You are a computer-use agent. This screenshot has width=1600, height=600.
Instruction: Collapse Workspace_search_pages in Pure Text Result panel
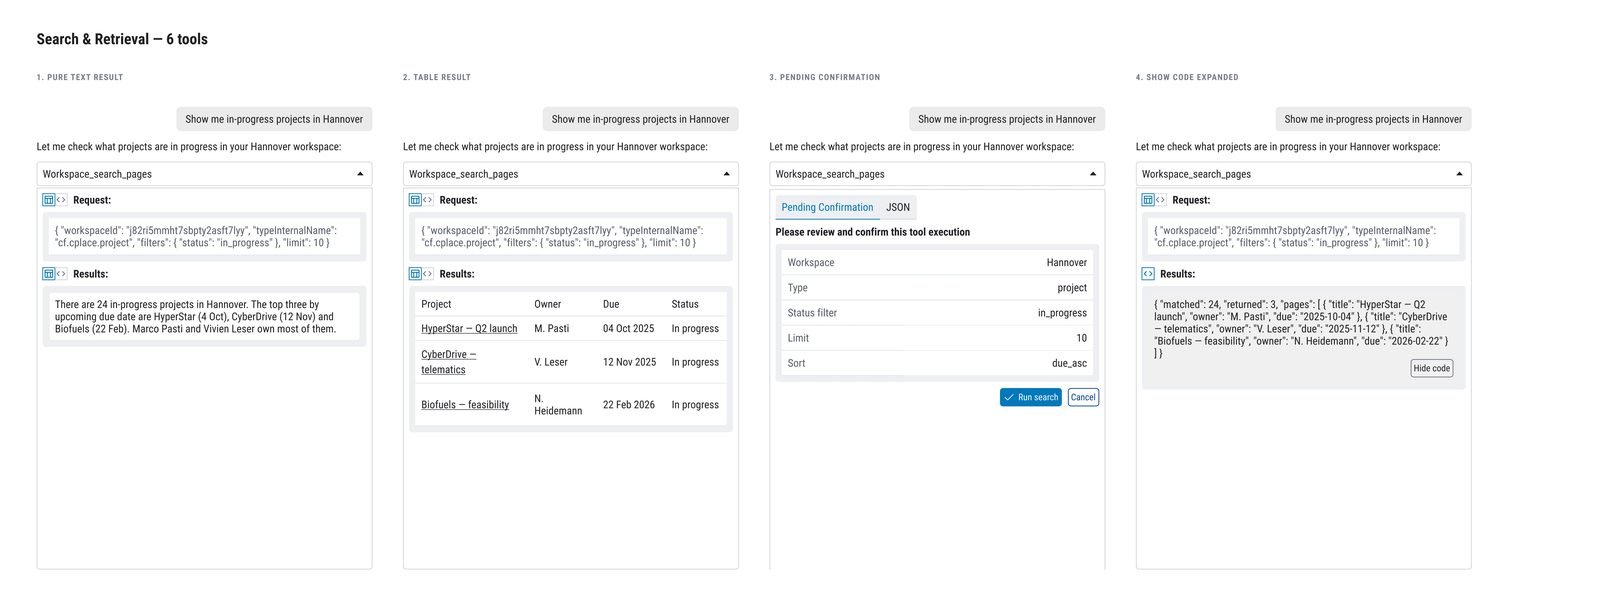click(x=360, y=174)
